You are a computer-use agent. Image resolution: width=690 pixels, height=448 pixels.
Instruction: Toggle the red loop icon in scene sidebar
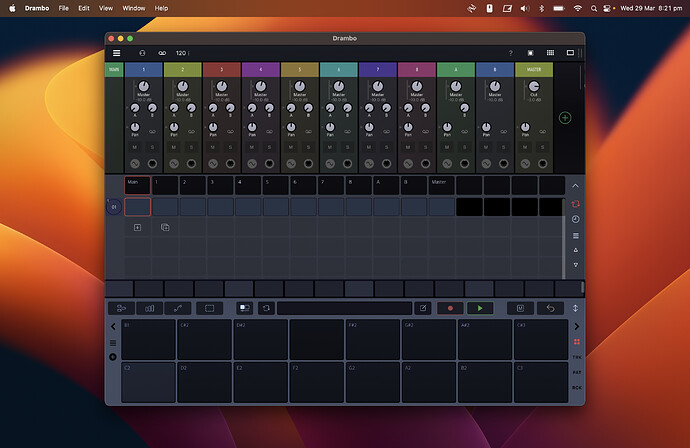coord(576,204)
